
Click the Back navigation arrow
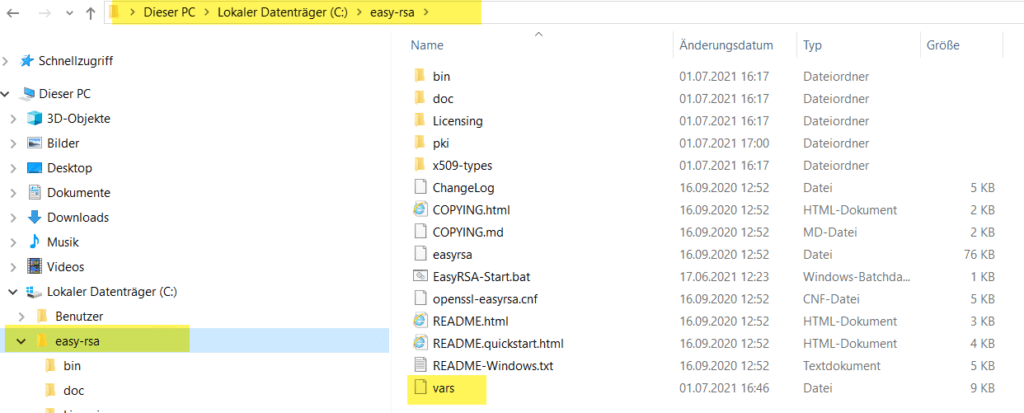13,13
